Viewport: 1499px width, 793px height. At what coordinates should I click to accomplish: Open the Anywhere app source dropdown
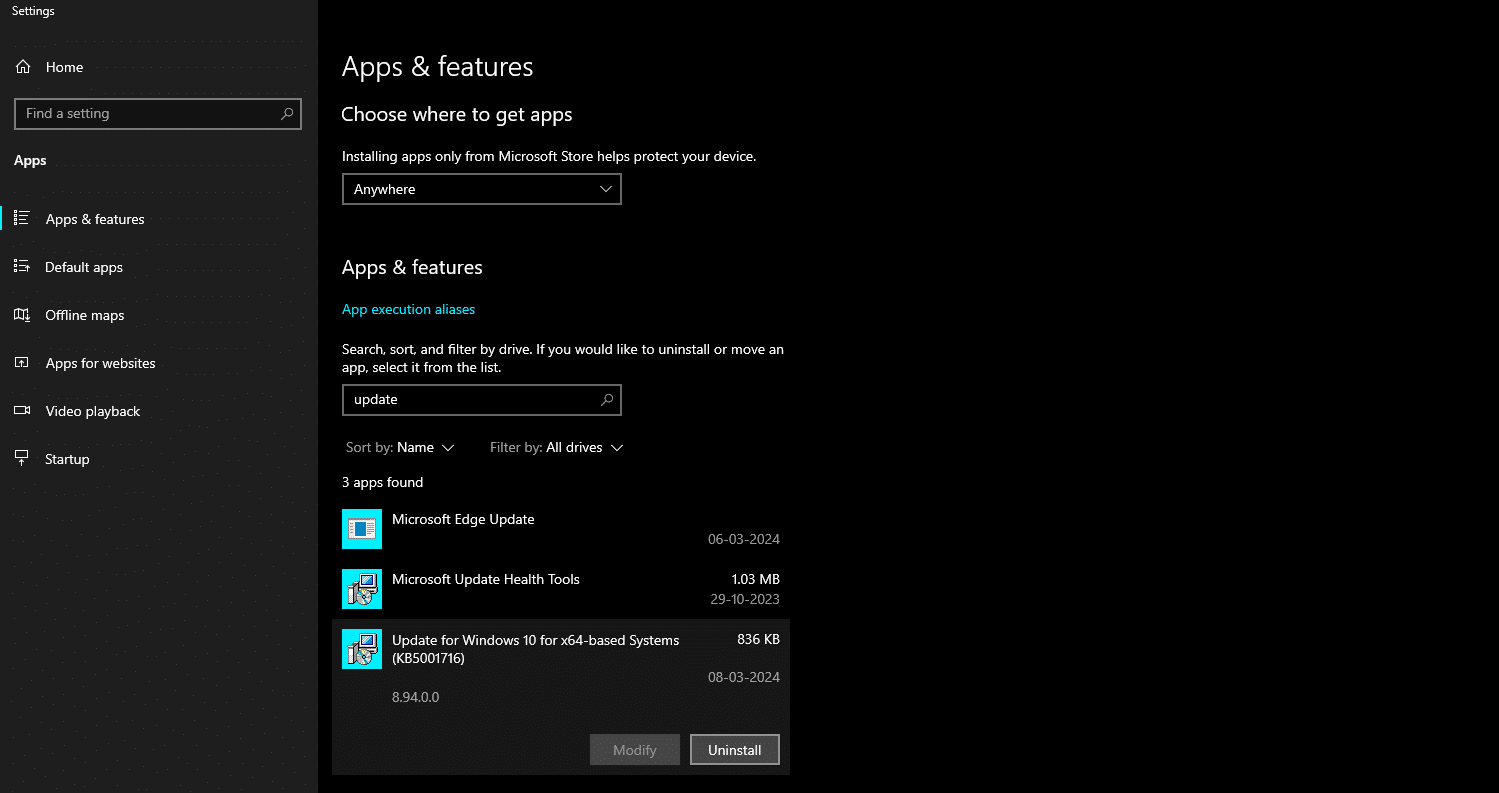pyautogui.click(x=482, y=189)
